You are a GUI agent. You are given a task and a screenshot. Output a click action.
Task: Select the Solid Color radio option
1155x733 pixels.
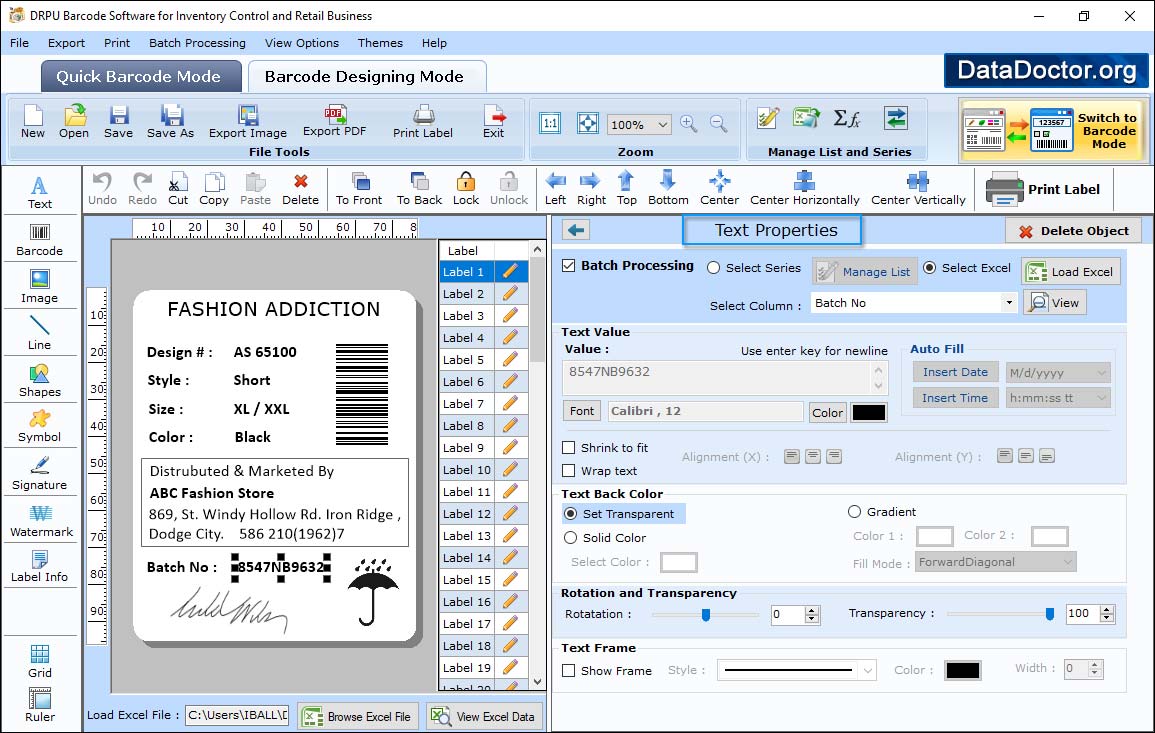click(570, 538)
